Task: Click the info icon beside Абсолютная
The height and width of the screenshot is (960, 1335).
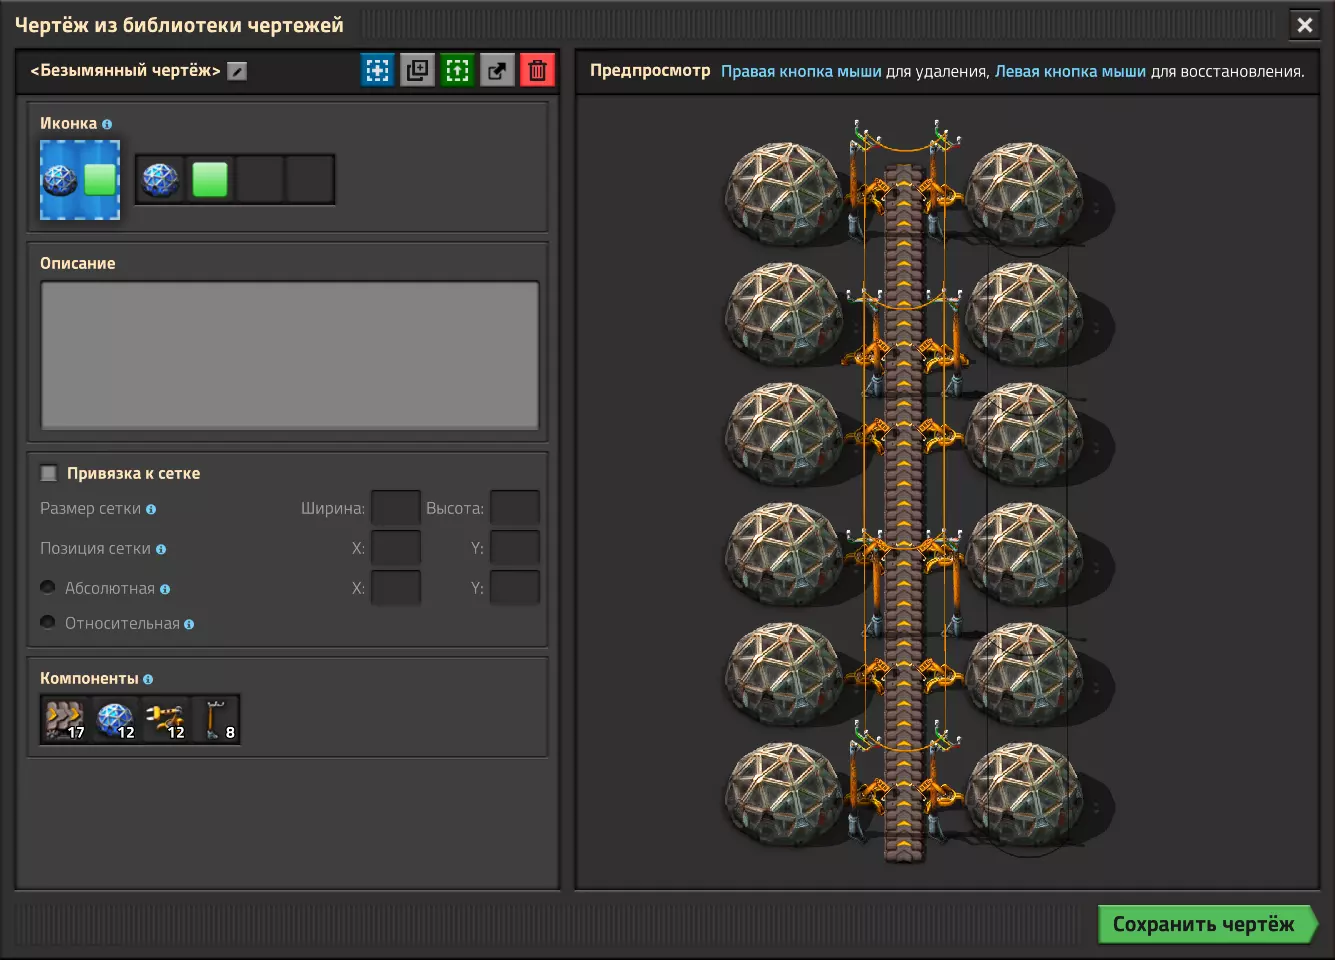Action: tap(165, 589)
